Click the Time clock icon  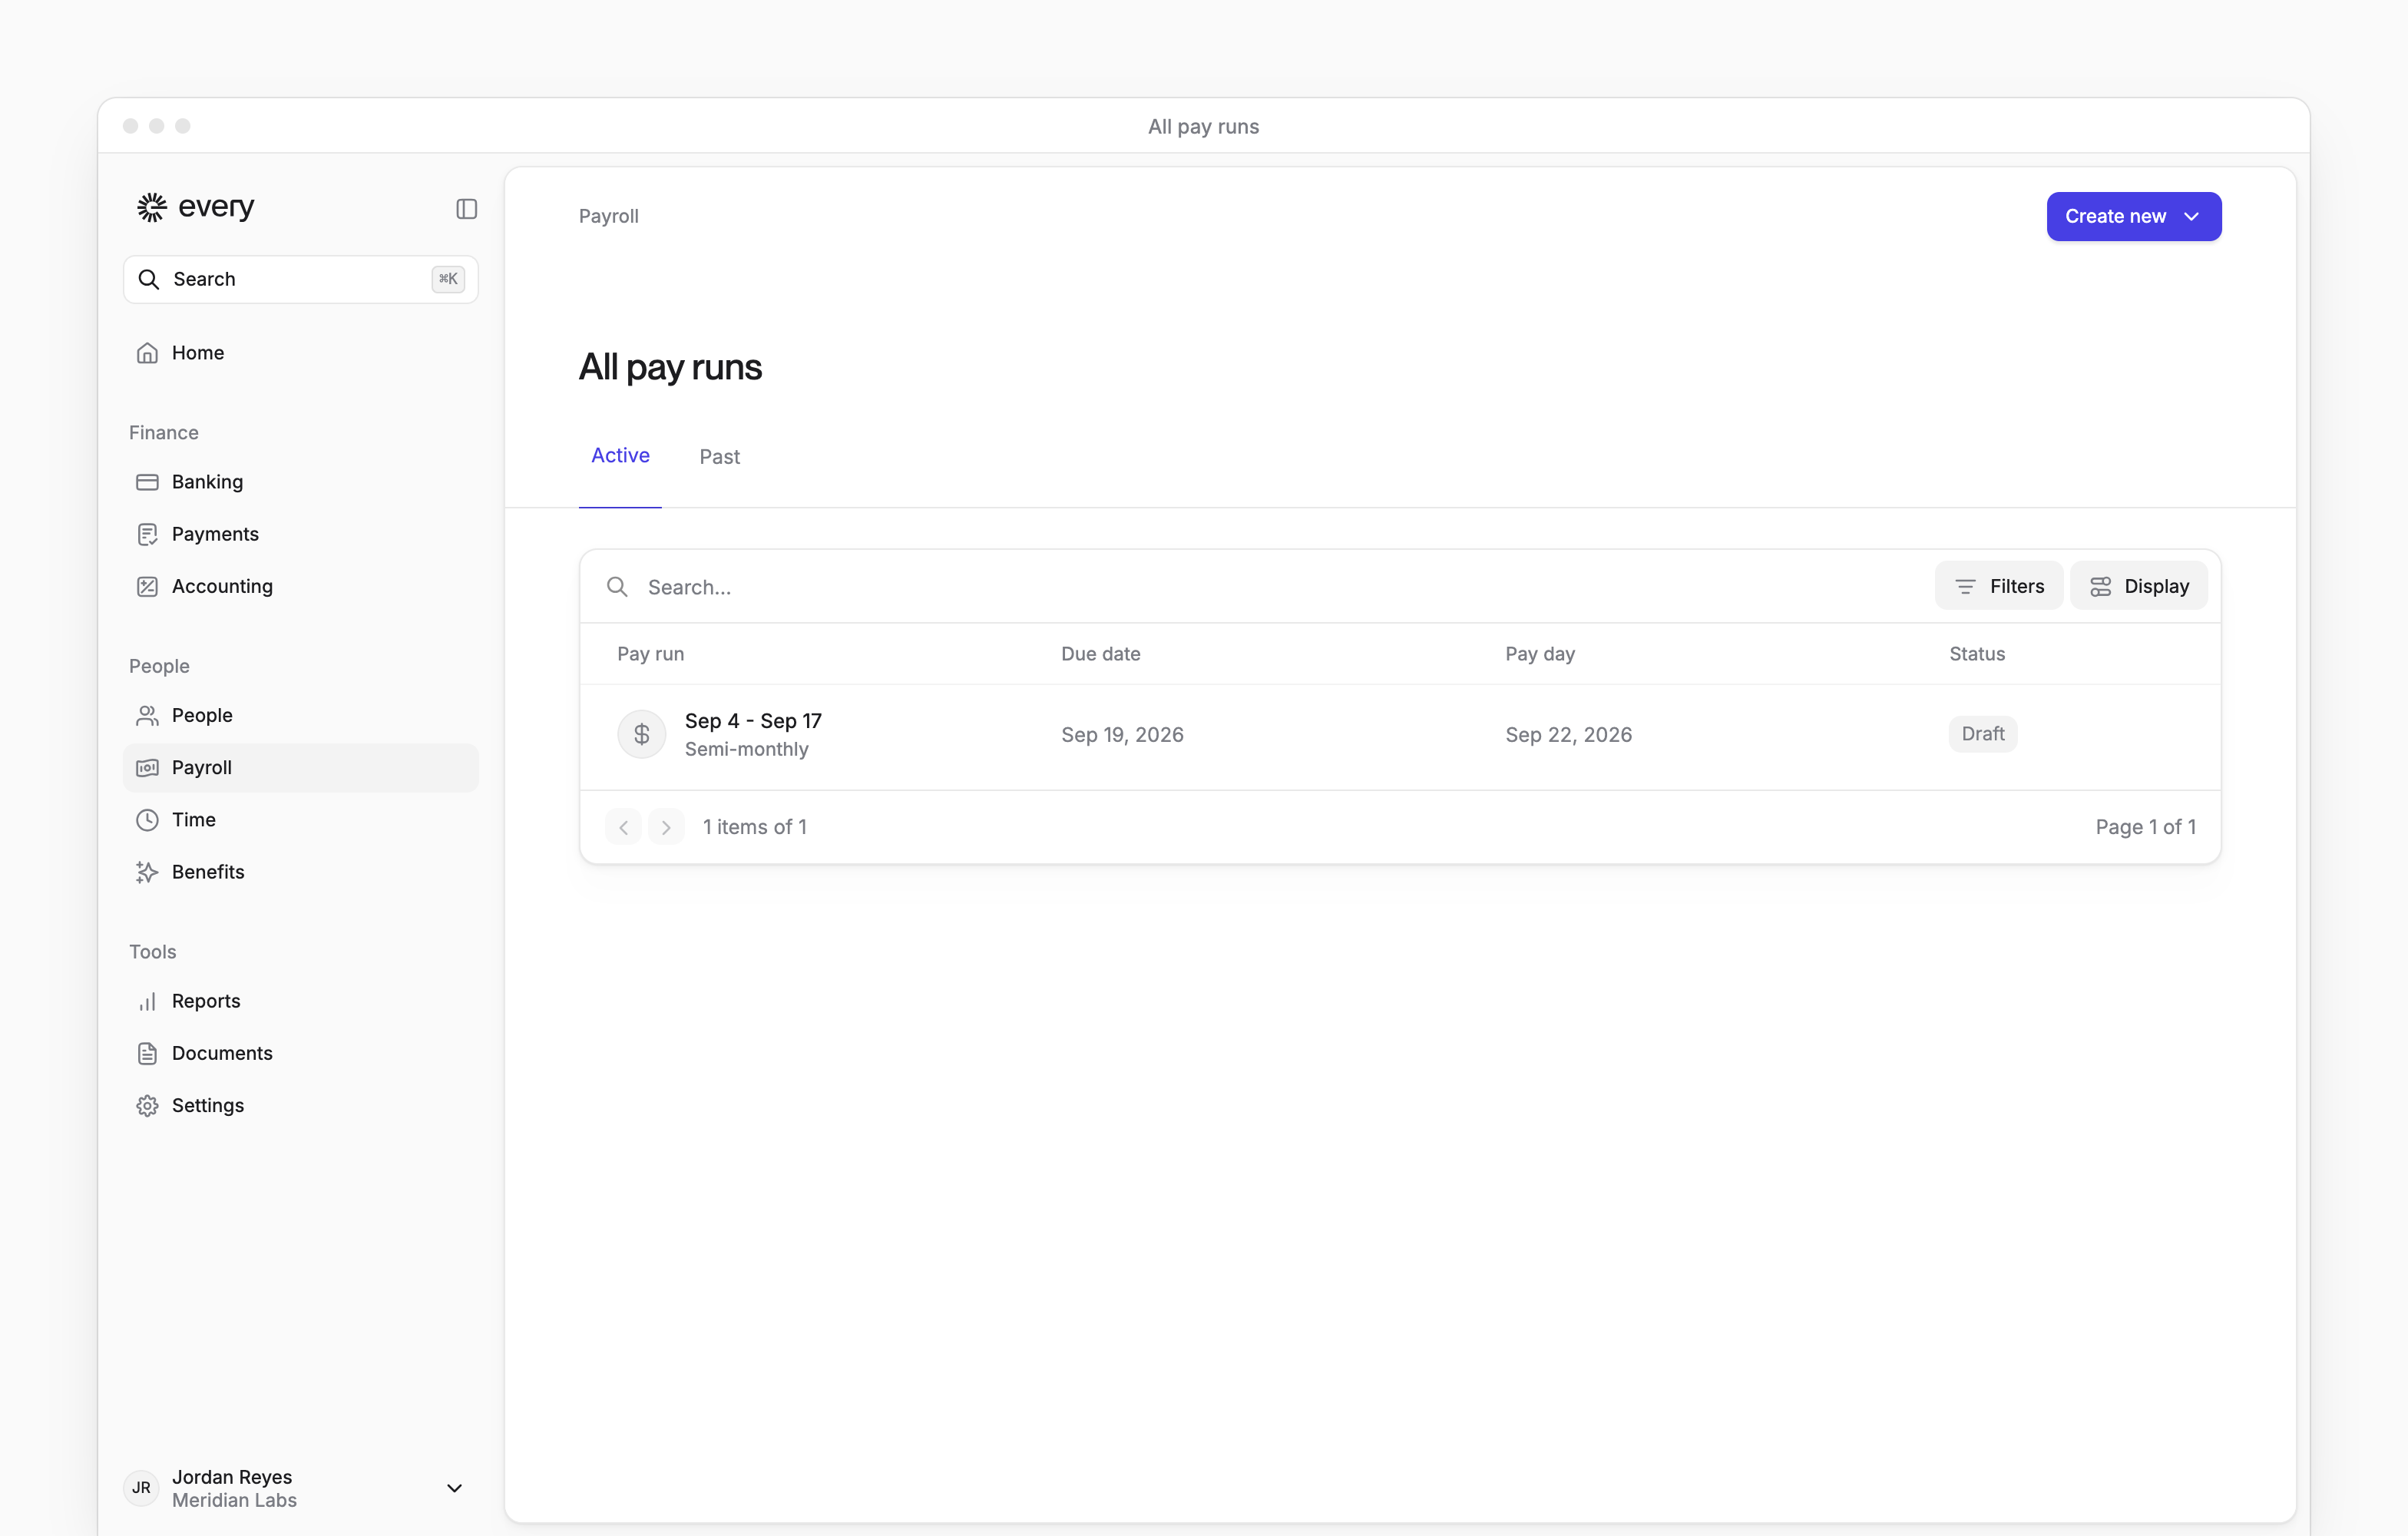click(147, 820)
